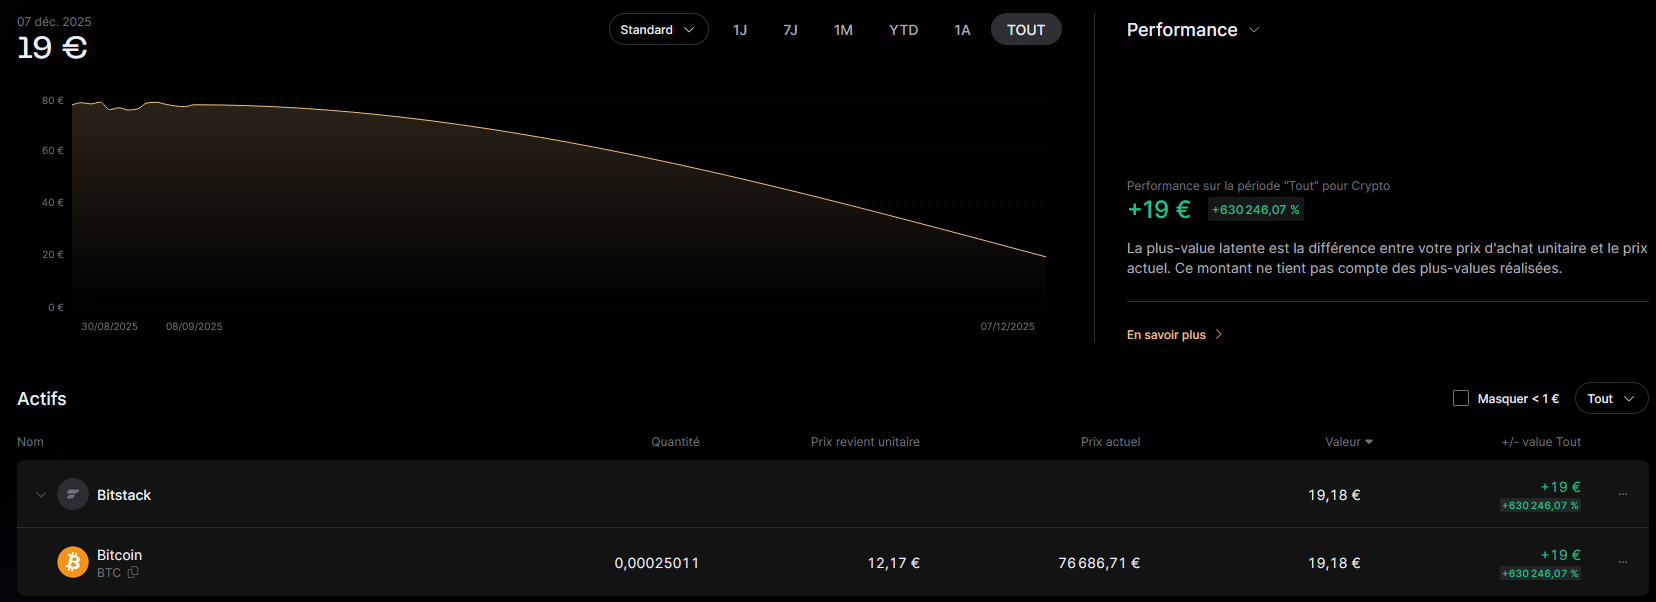Copy the BTC ticker with copy icon
1656x602 pixels.
click(133, 573)
